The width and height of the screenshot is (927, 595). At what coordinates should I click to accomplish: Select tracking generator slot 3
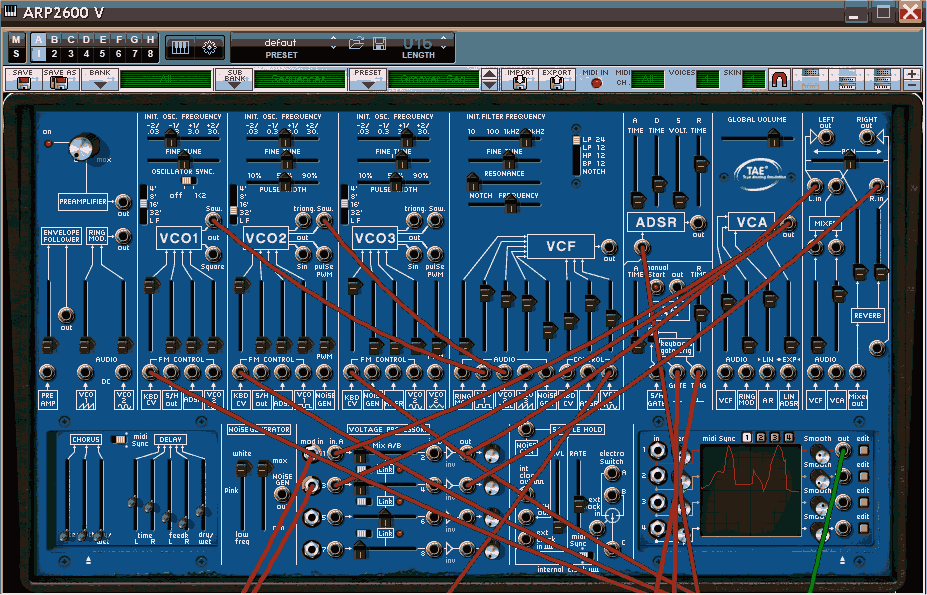(x=774, y=438)
